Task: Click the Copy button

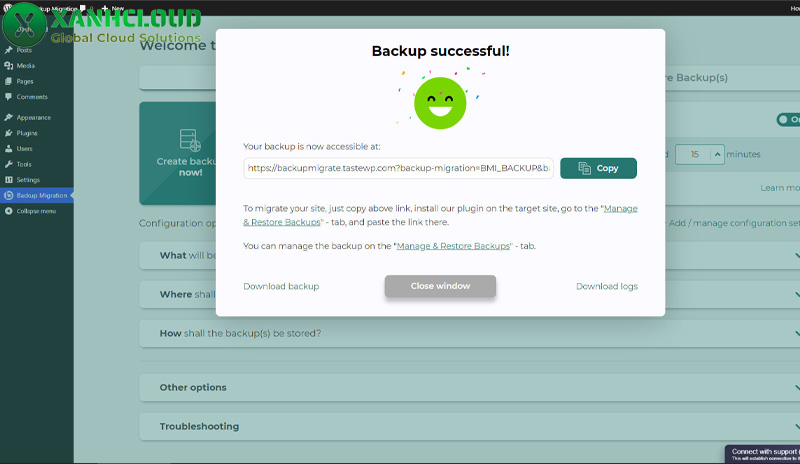Action: click(x=598, y=168)
